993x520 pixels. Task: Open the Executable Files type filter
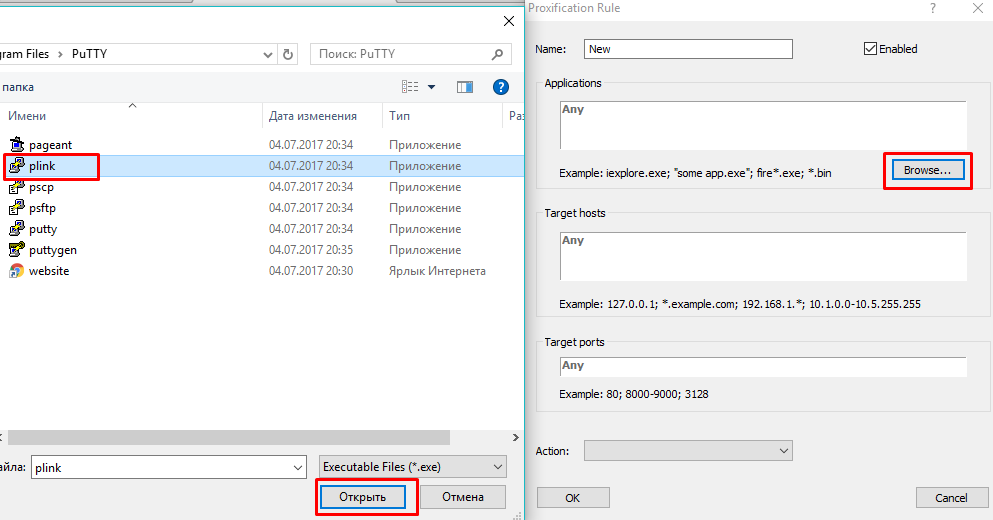[412, 467]
